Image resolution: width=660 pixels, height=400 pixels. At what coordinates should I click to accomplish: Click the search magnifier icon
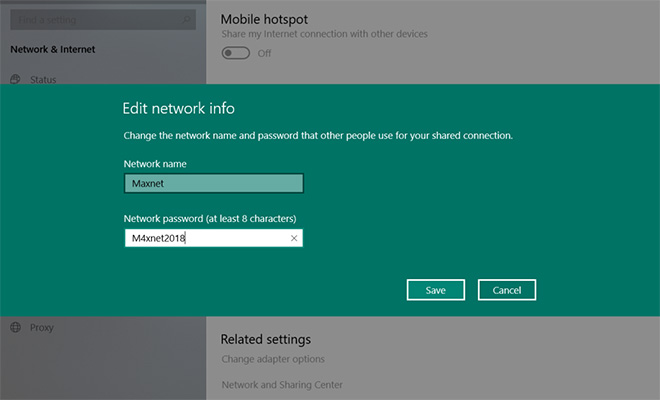pyautogui.click(x=185, y=20)
